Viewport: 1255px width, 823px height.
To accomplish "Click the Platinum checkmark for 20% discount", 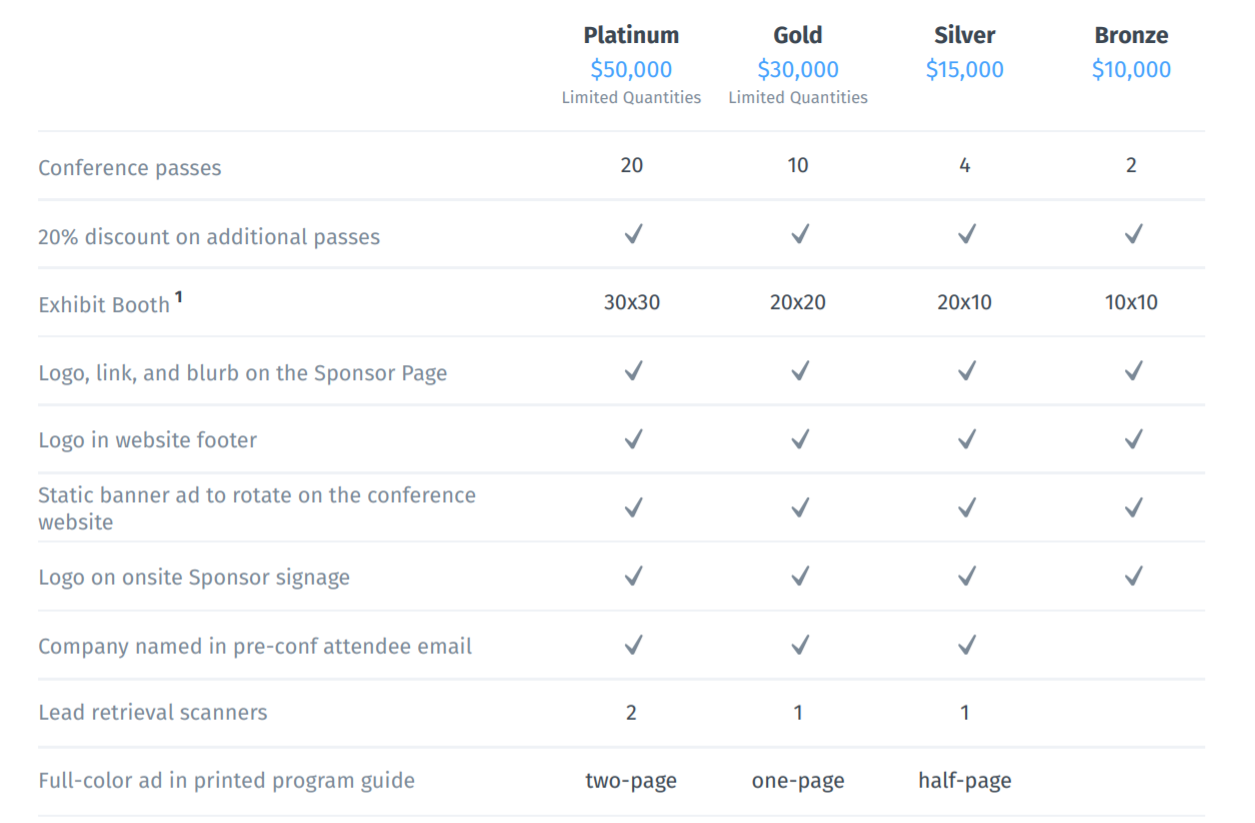I will click(632, 235).
